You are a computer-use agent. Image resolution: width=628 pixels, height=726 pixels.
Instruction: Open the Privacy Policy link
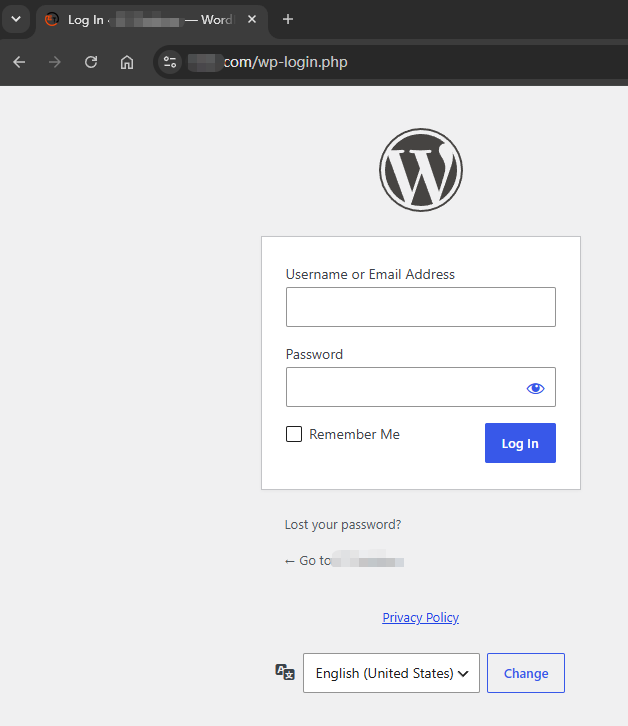coord(421,617)
